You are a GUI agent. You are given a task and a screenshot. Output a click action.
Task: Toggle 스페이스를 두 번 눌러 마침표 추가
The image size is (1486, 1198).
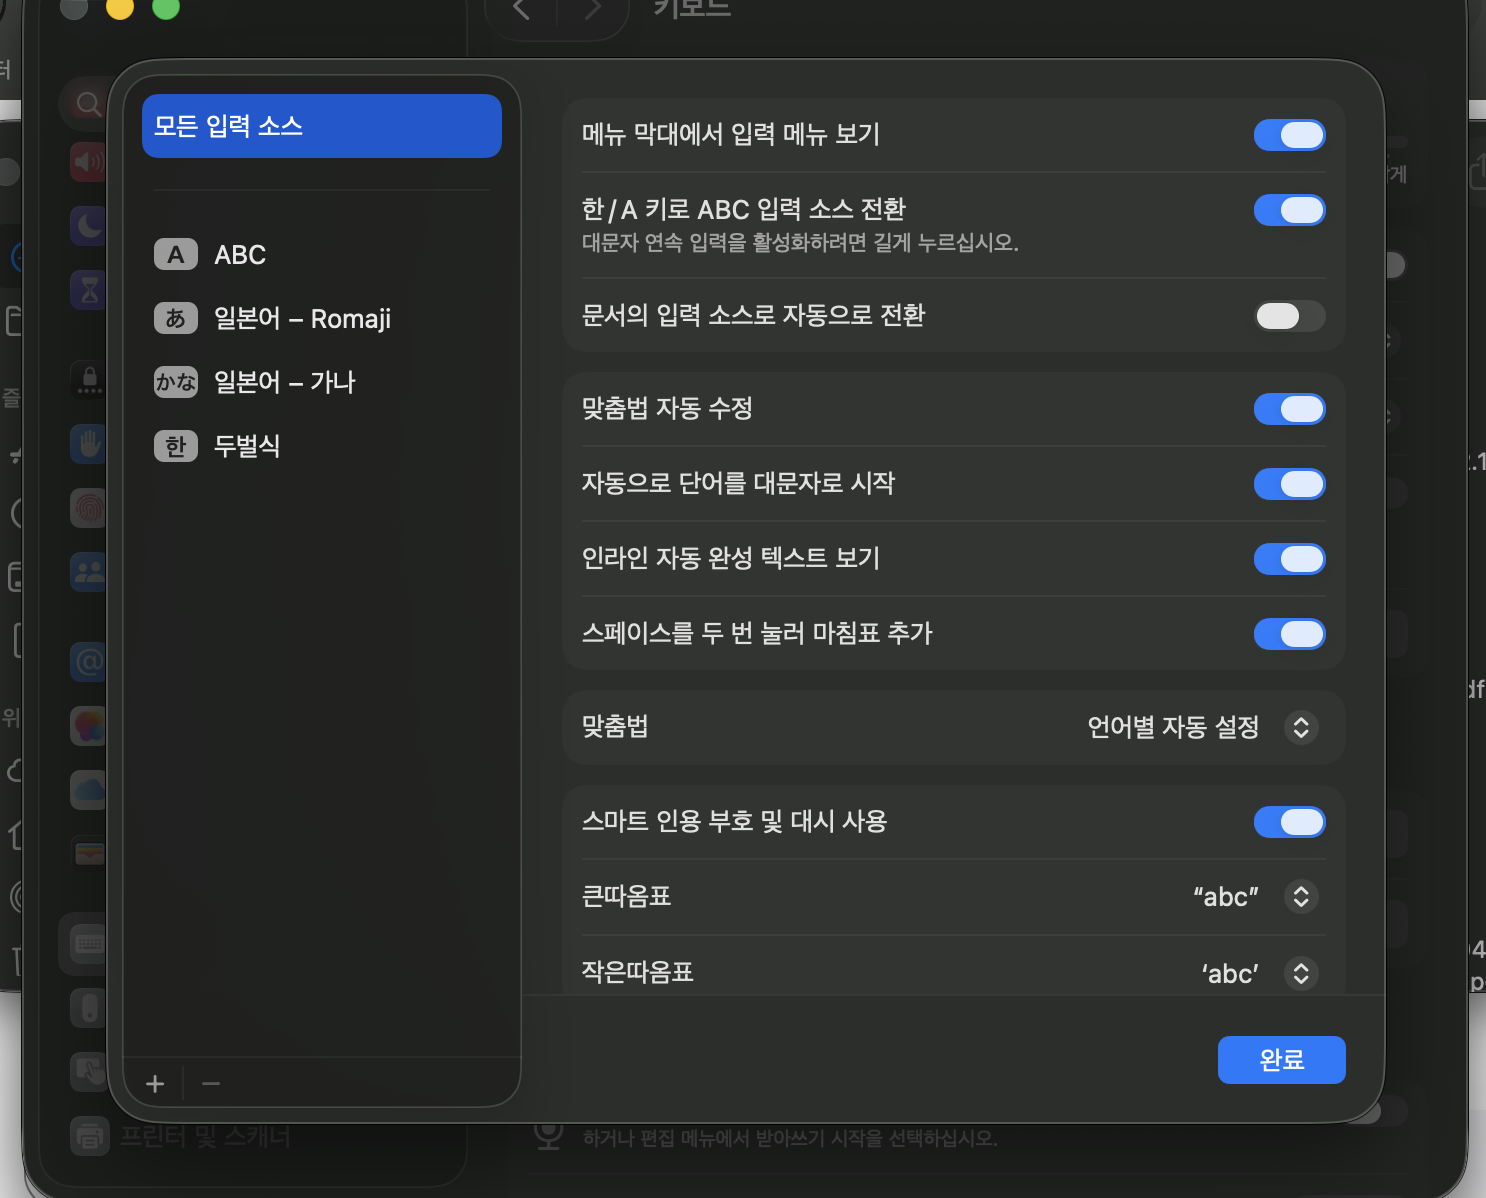coord(1289,634)
